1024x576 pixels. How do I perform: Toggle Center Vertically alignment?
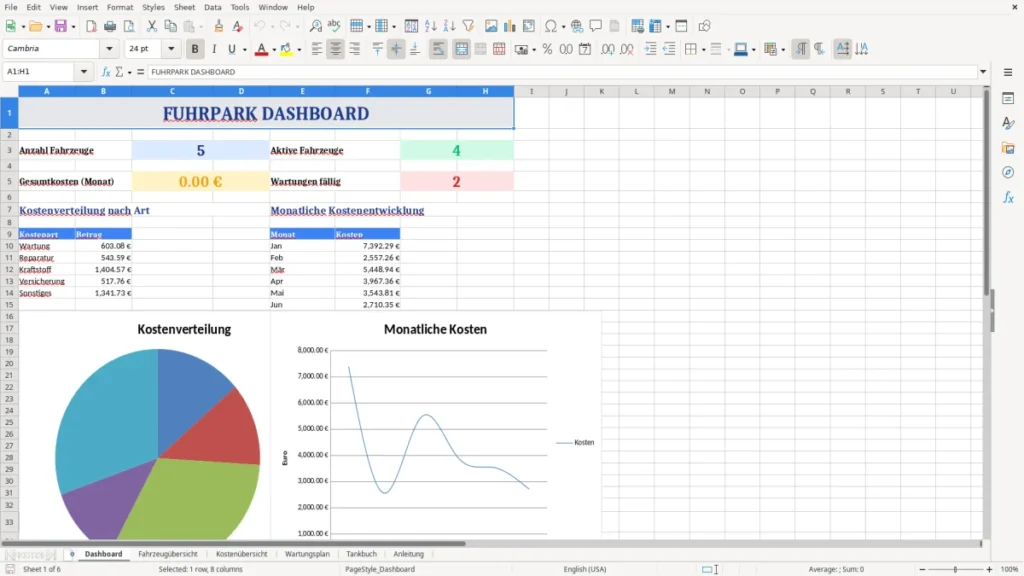pos(396,49)
